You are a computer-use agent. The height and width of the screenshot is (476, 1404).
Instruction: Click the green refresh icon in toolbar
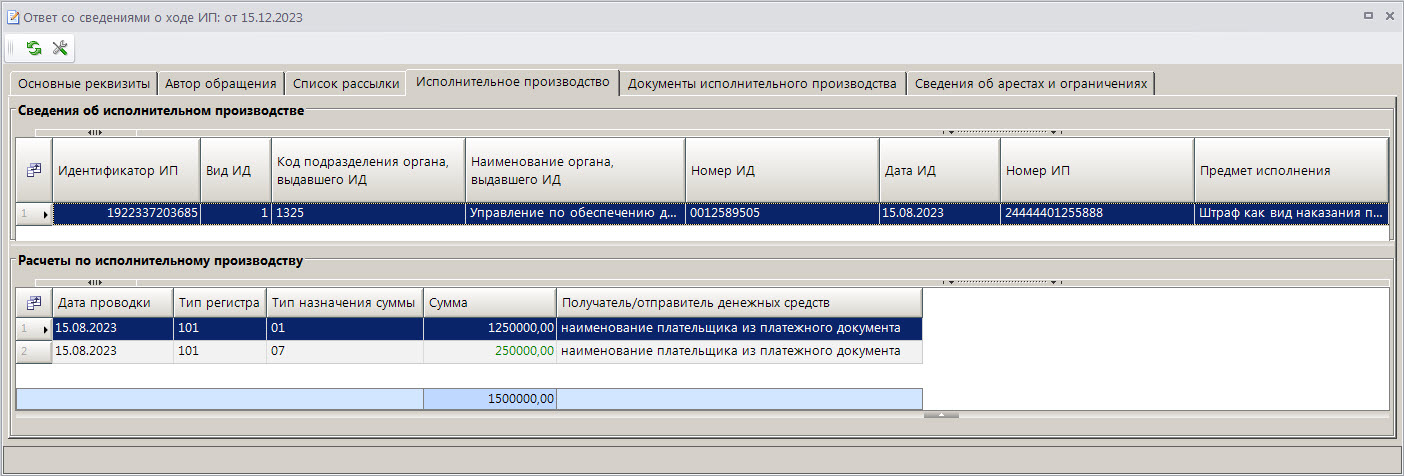34,48
